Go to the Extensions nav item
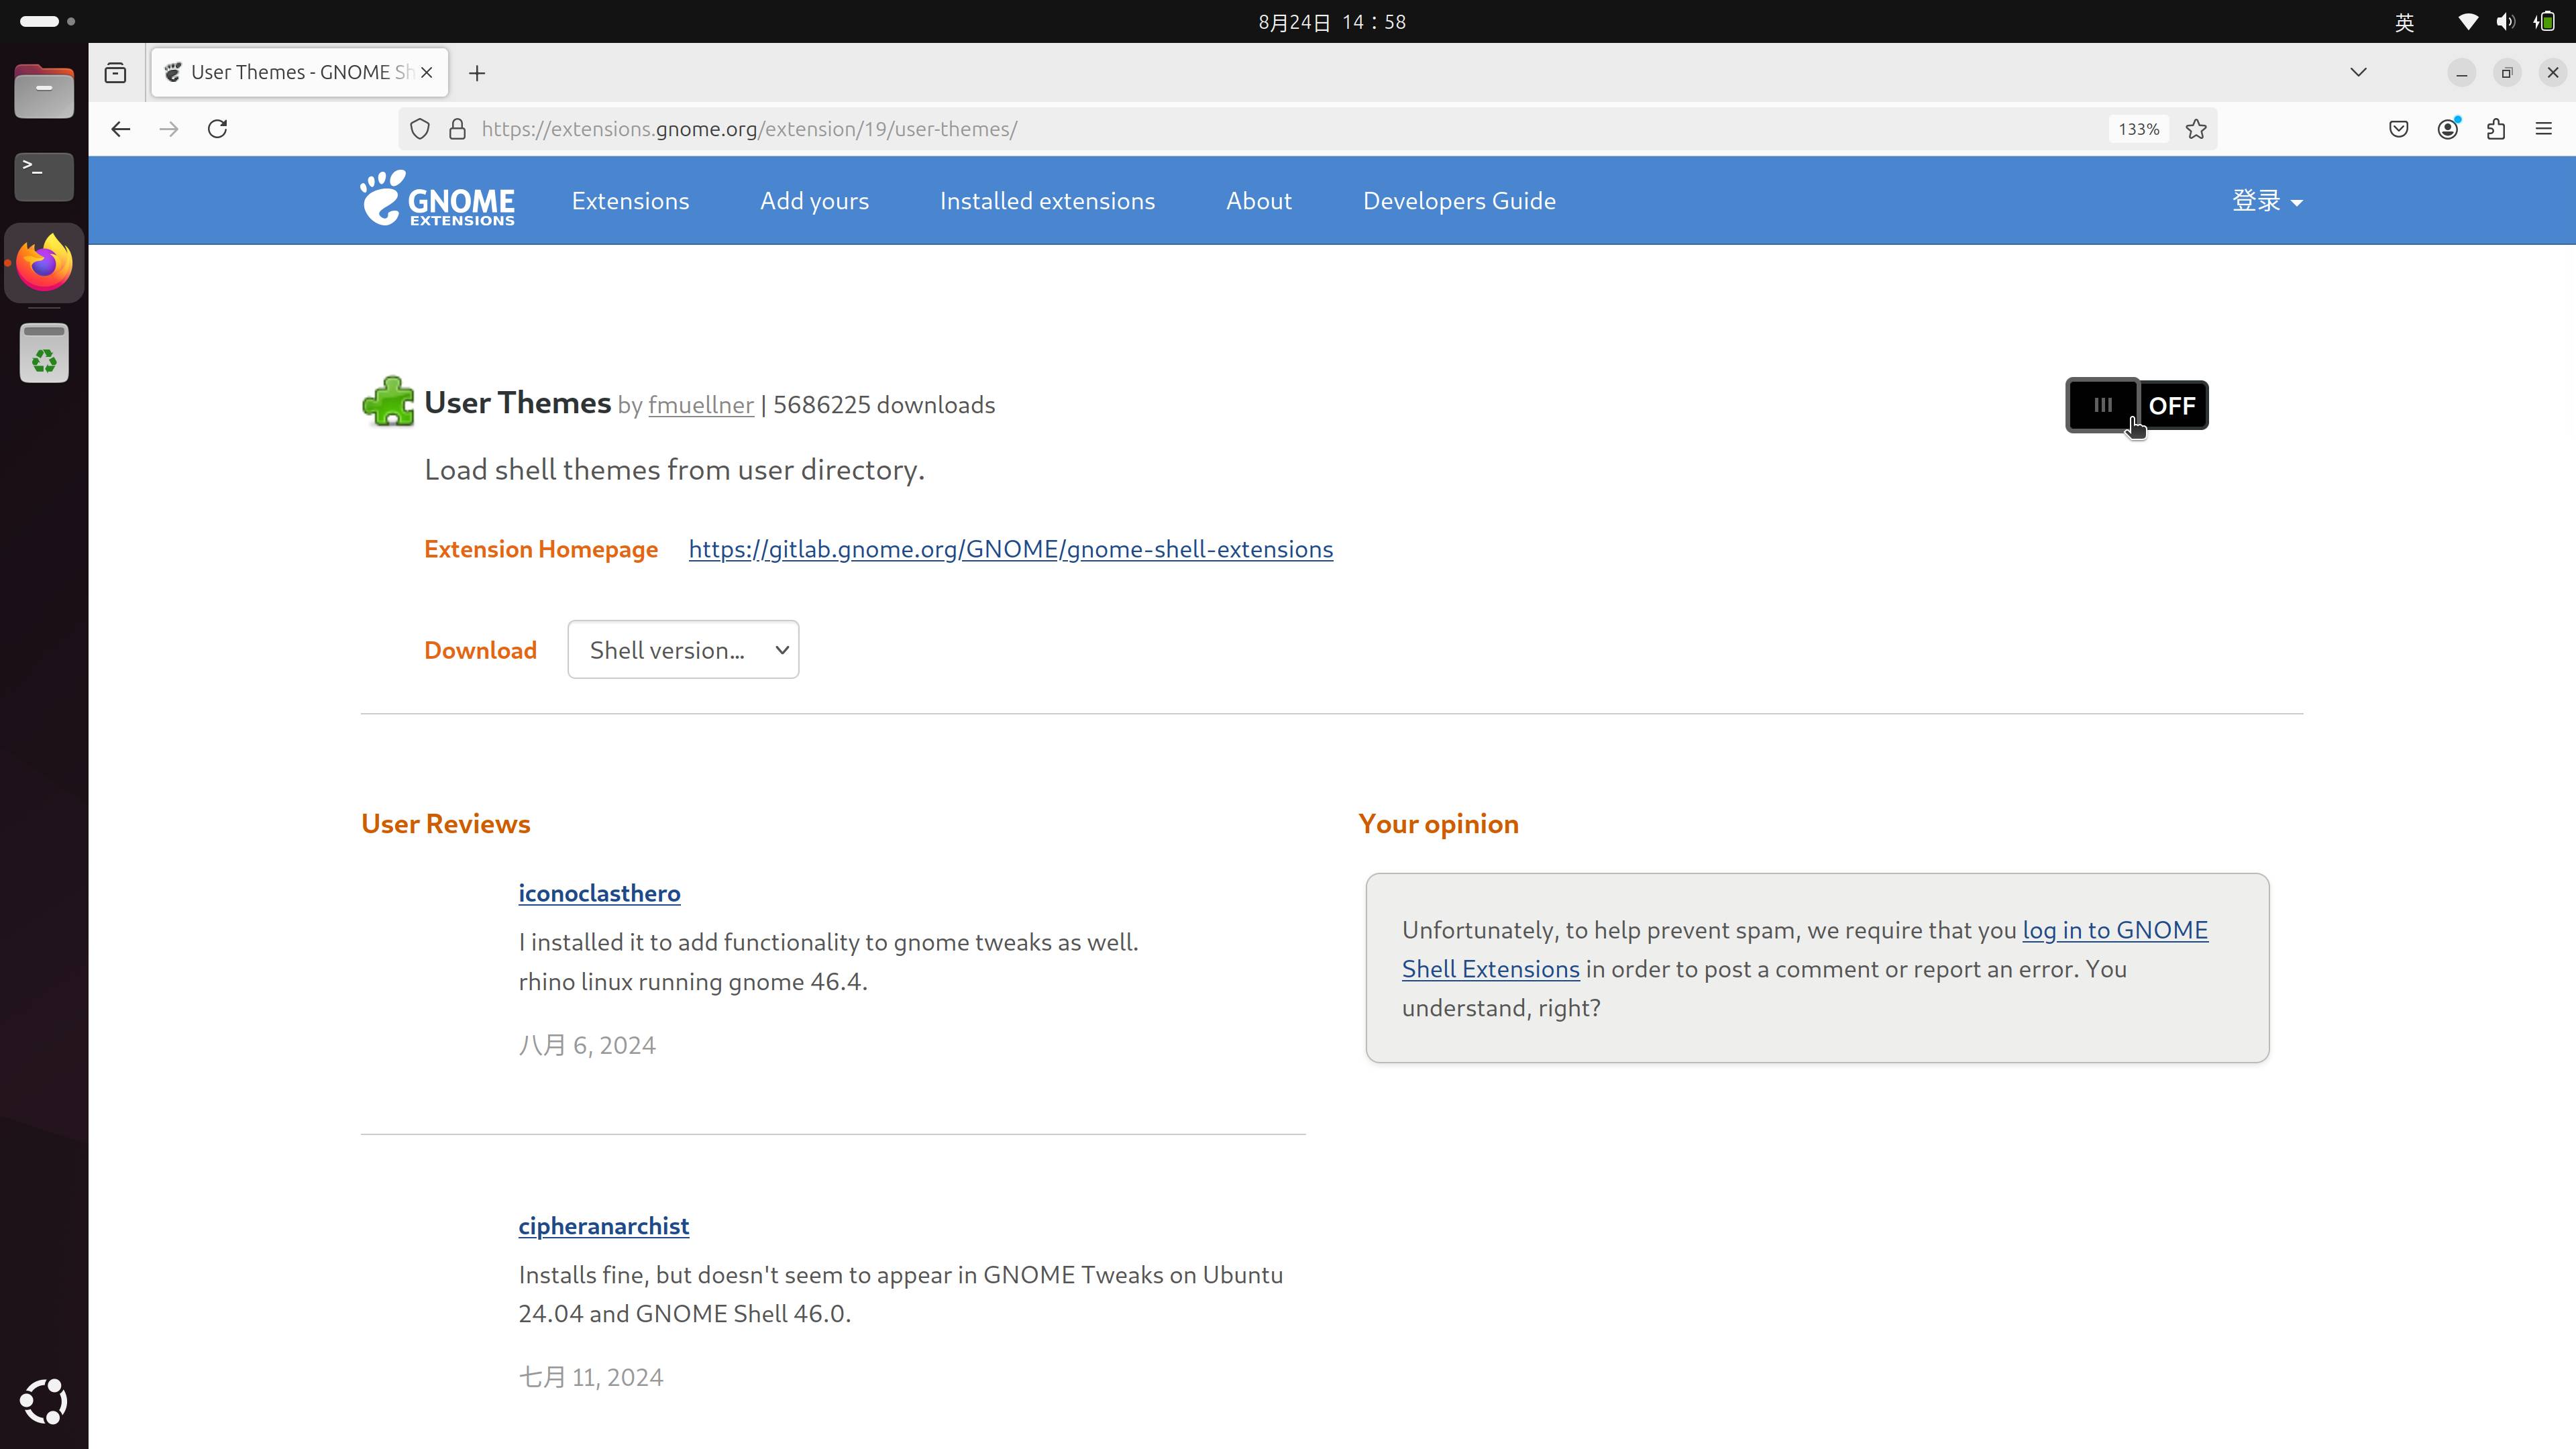The image size is (2576, 1449). [x=630, y=201]
